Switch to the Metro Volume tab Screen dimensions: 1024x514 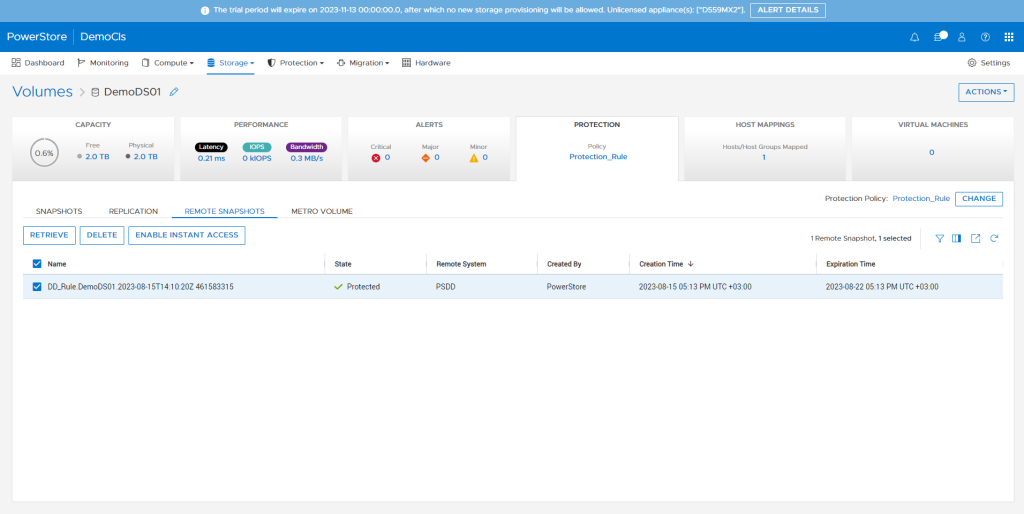pyautogui.click(x=322, y=211)
